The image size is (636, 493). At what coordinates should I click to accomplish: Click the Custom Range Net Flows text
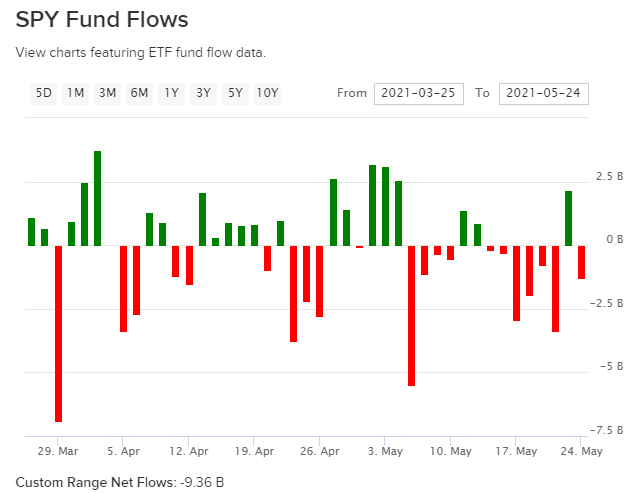click(x=120, y=481)
